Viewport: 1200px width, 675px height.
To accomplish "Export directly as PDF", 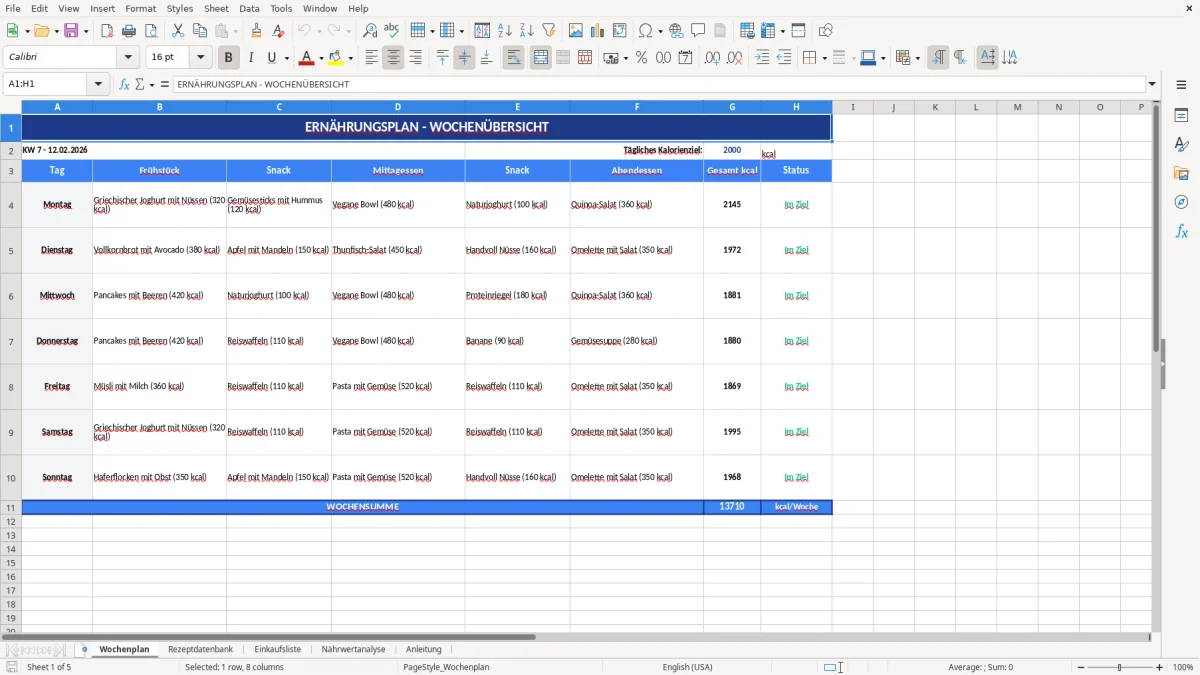I will 107,31.
